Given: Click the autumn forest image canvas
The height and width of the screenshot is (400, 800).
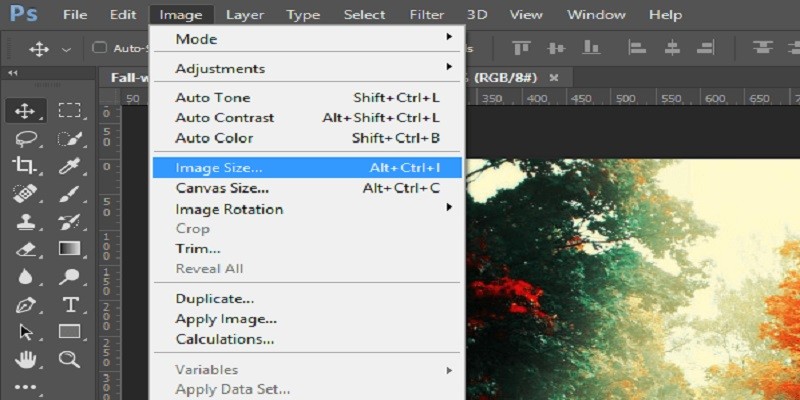Looking at the screenshot, I should pyautogui.click(x=633, y=280).
